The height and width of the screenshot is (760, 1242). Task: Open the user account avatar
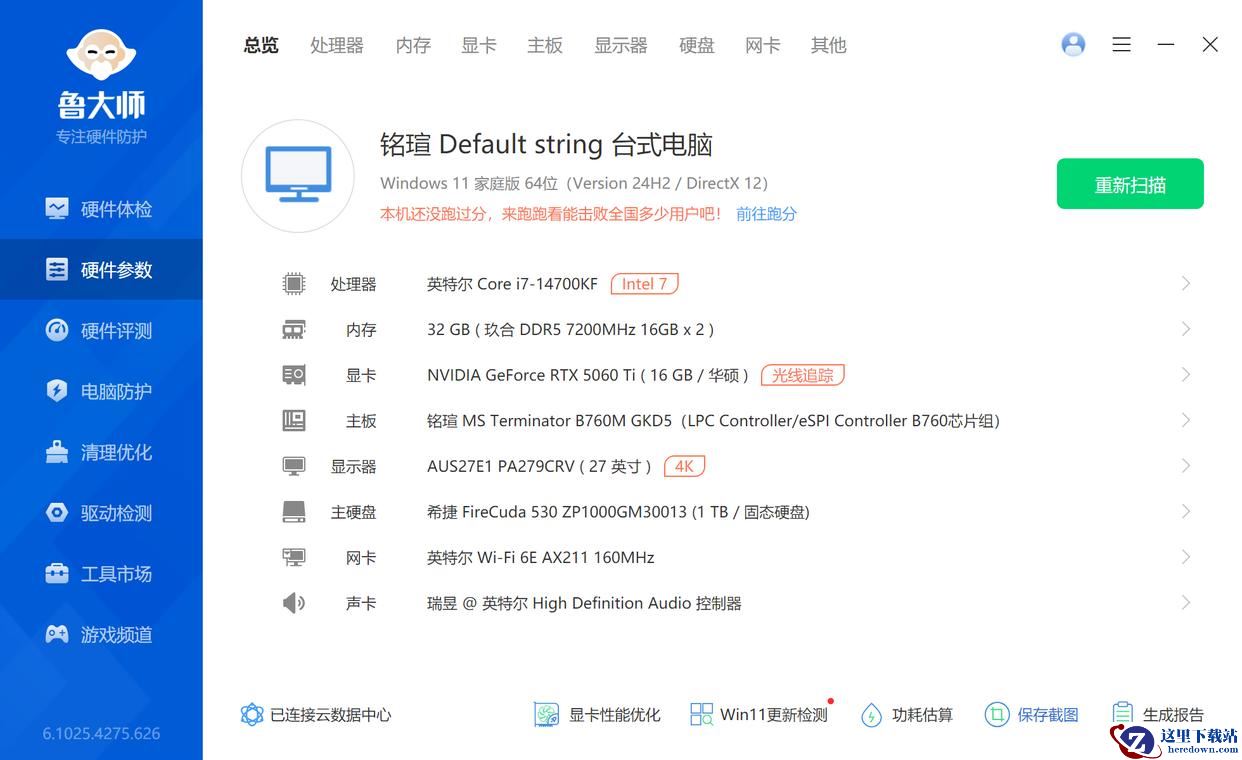[x=1073, y=45]
